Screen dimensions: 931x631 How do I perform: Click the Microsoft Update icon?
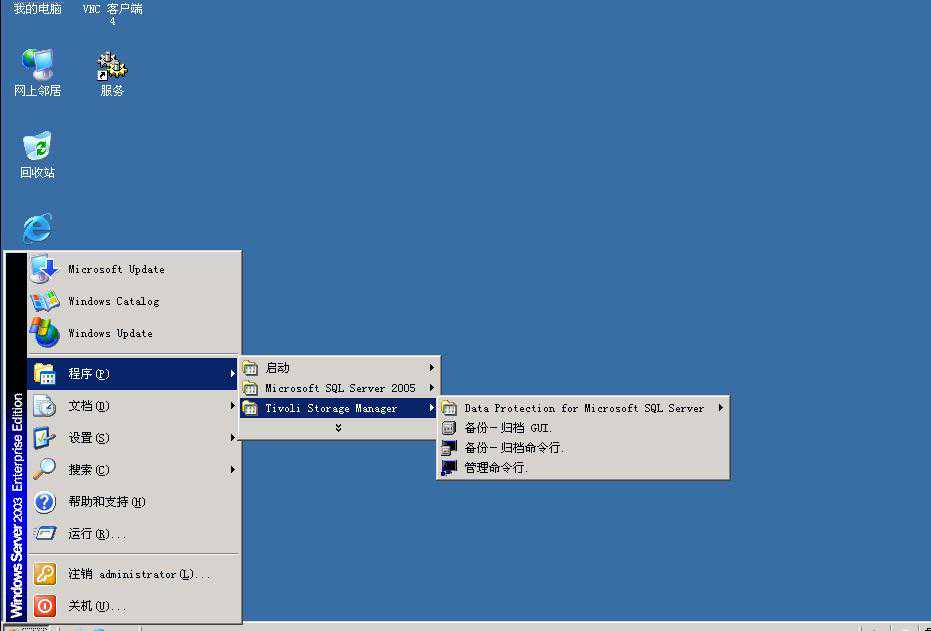pos(44,269)
